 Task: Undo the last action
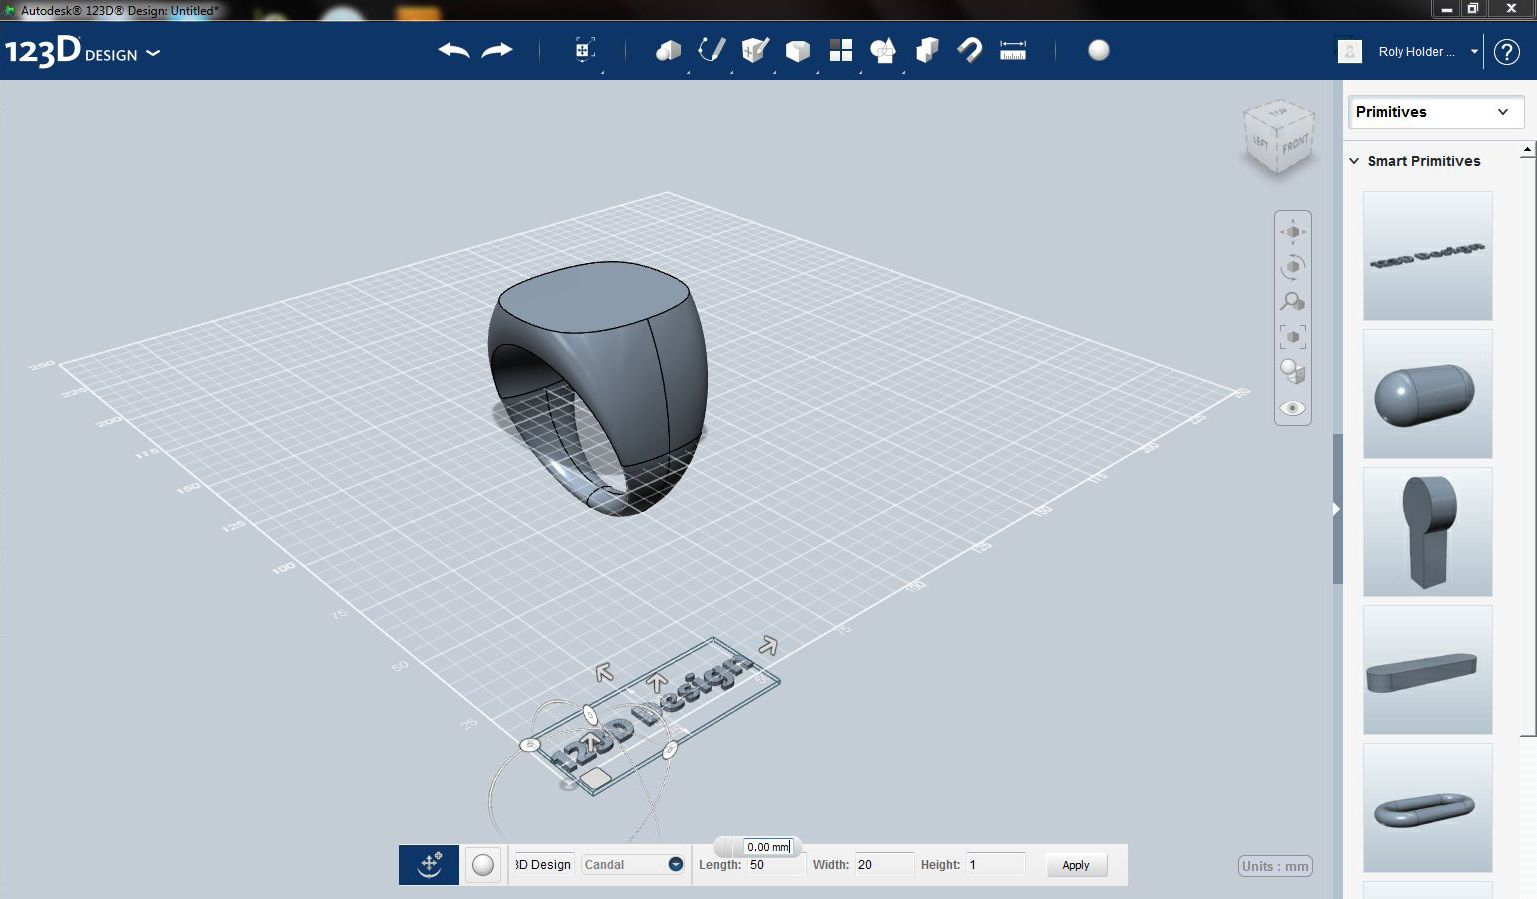(x=454, y=50)
